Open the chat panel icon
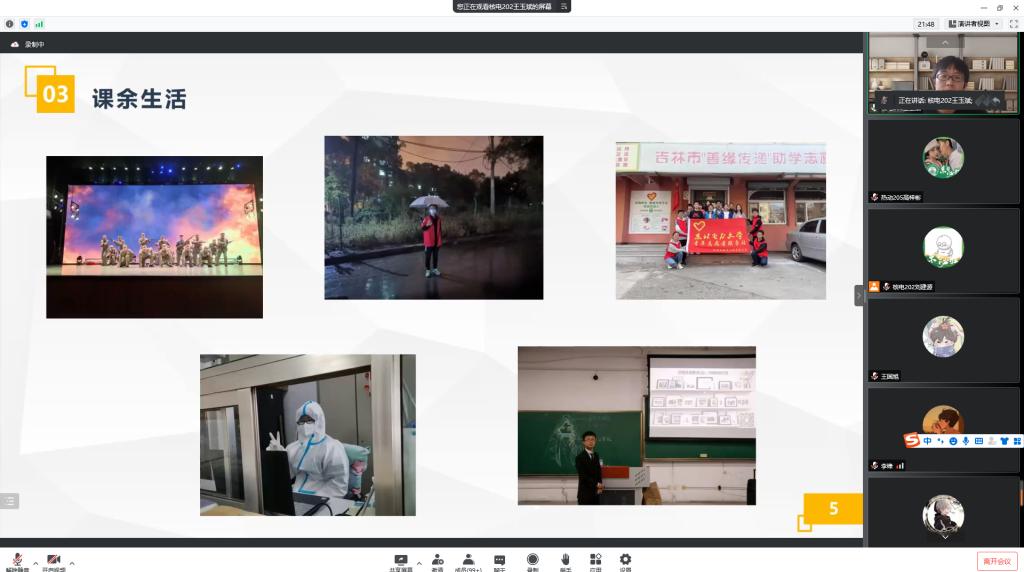 500,561
